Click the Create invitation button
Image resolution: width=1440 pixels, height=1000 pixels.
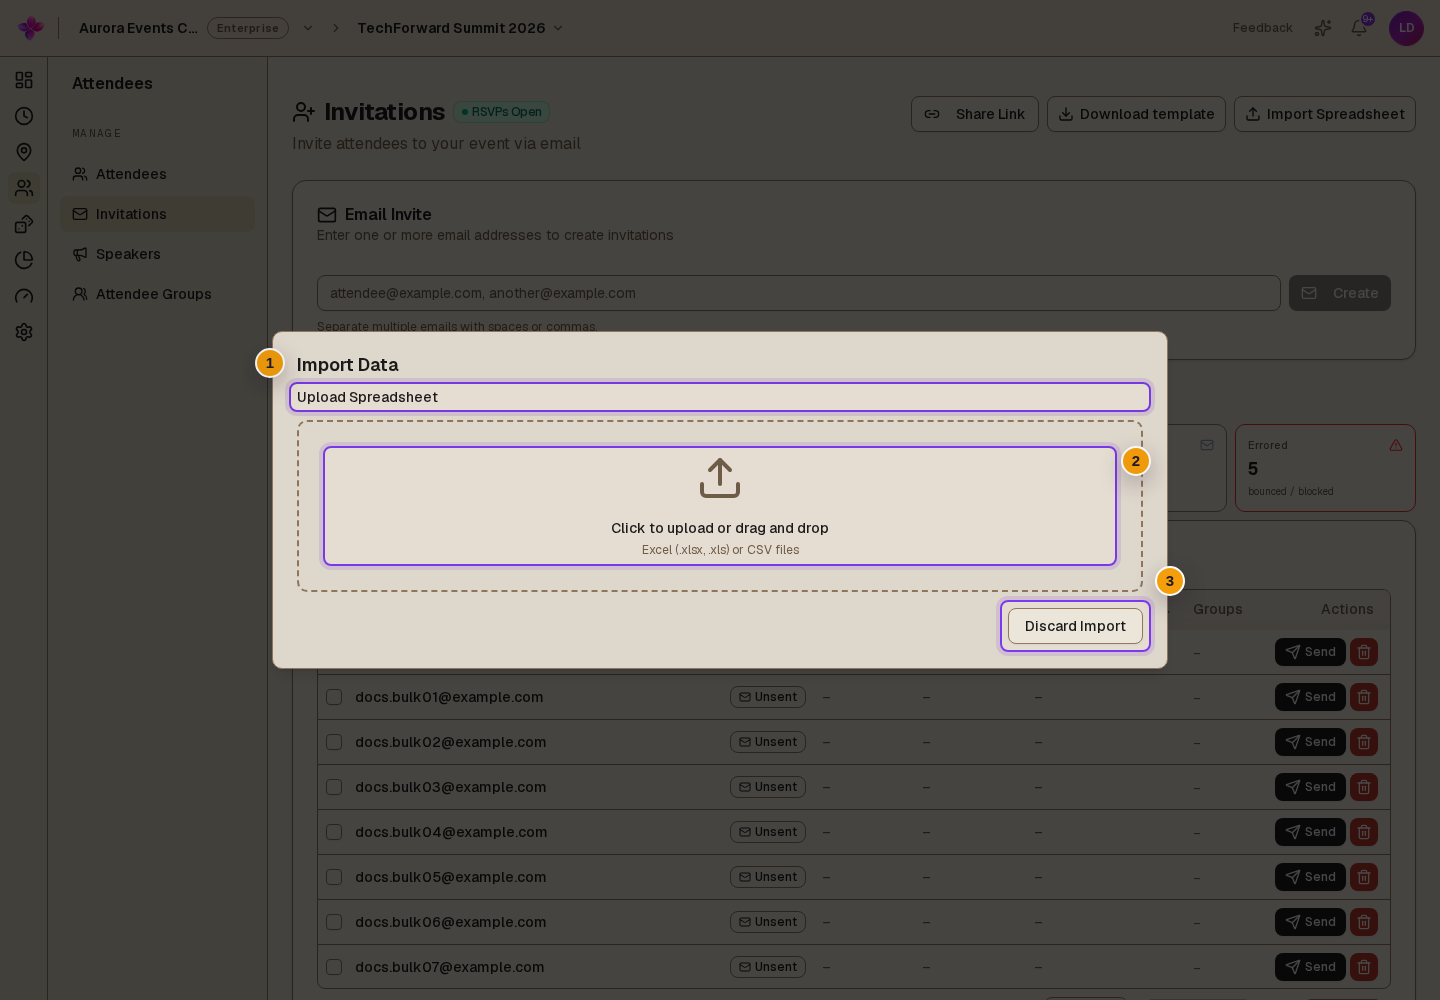click(x=1340, y=293)
